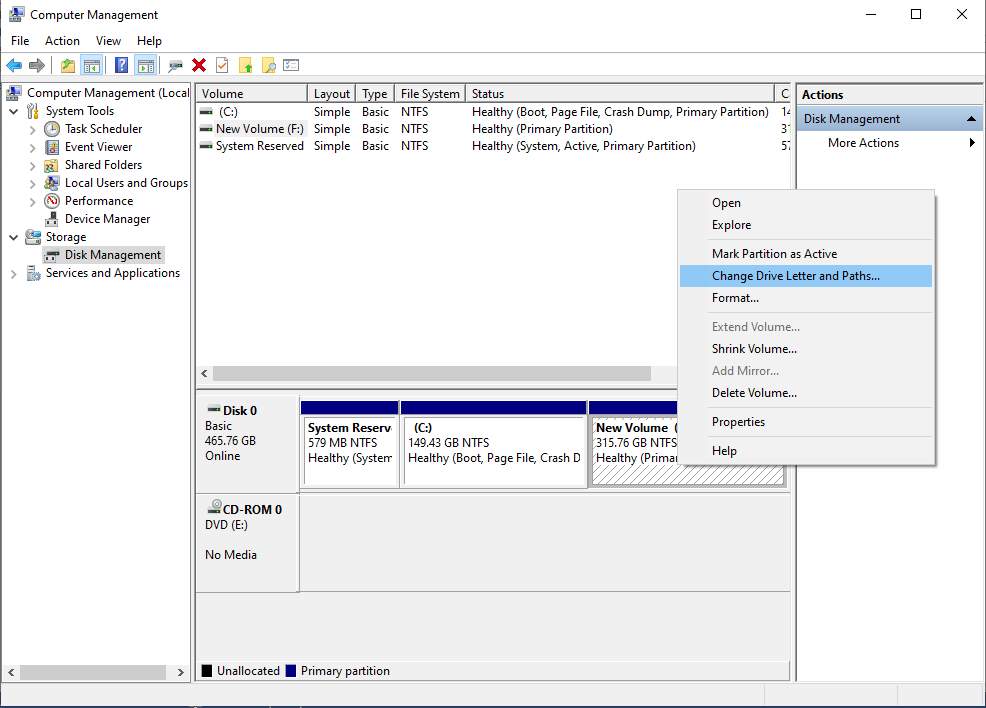Viewport: 986px width, 708px height.
Task: Click the Properties checkmark page icon
Action: click(x=222, y=65)
